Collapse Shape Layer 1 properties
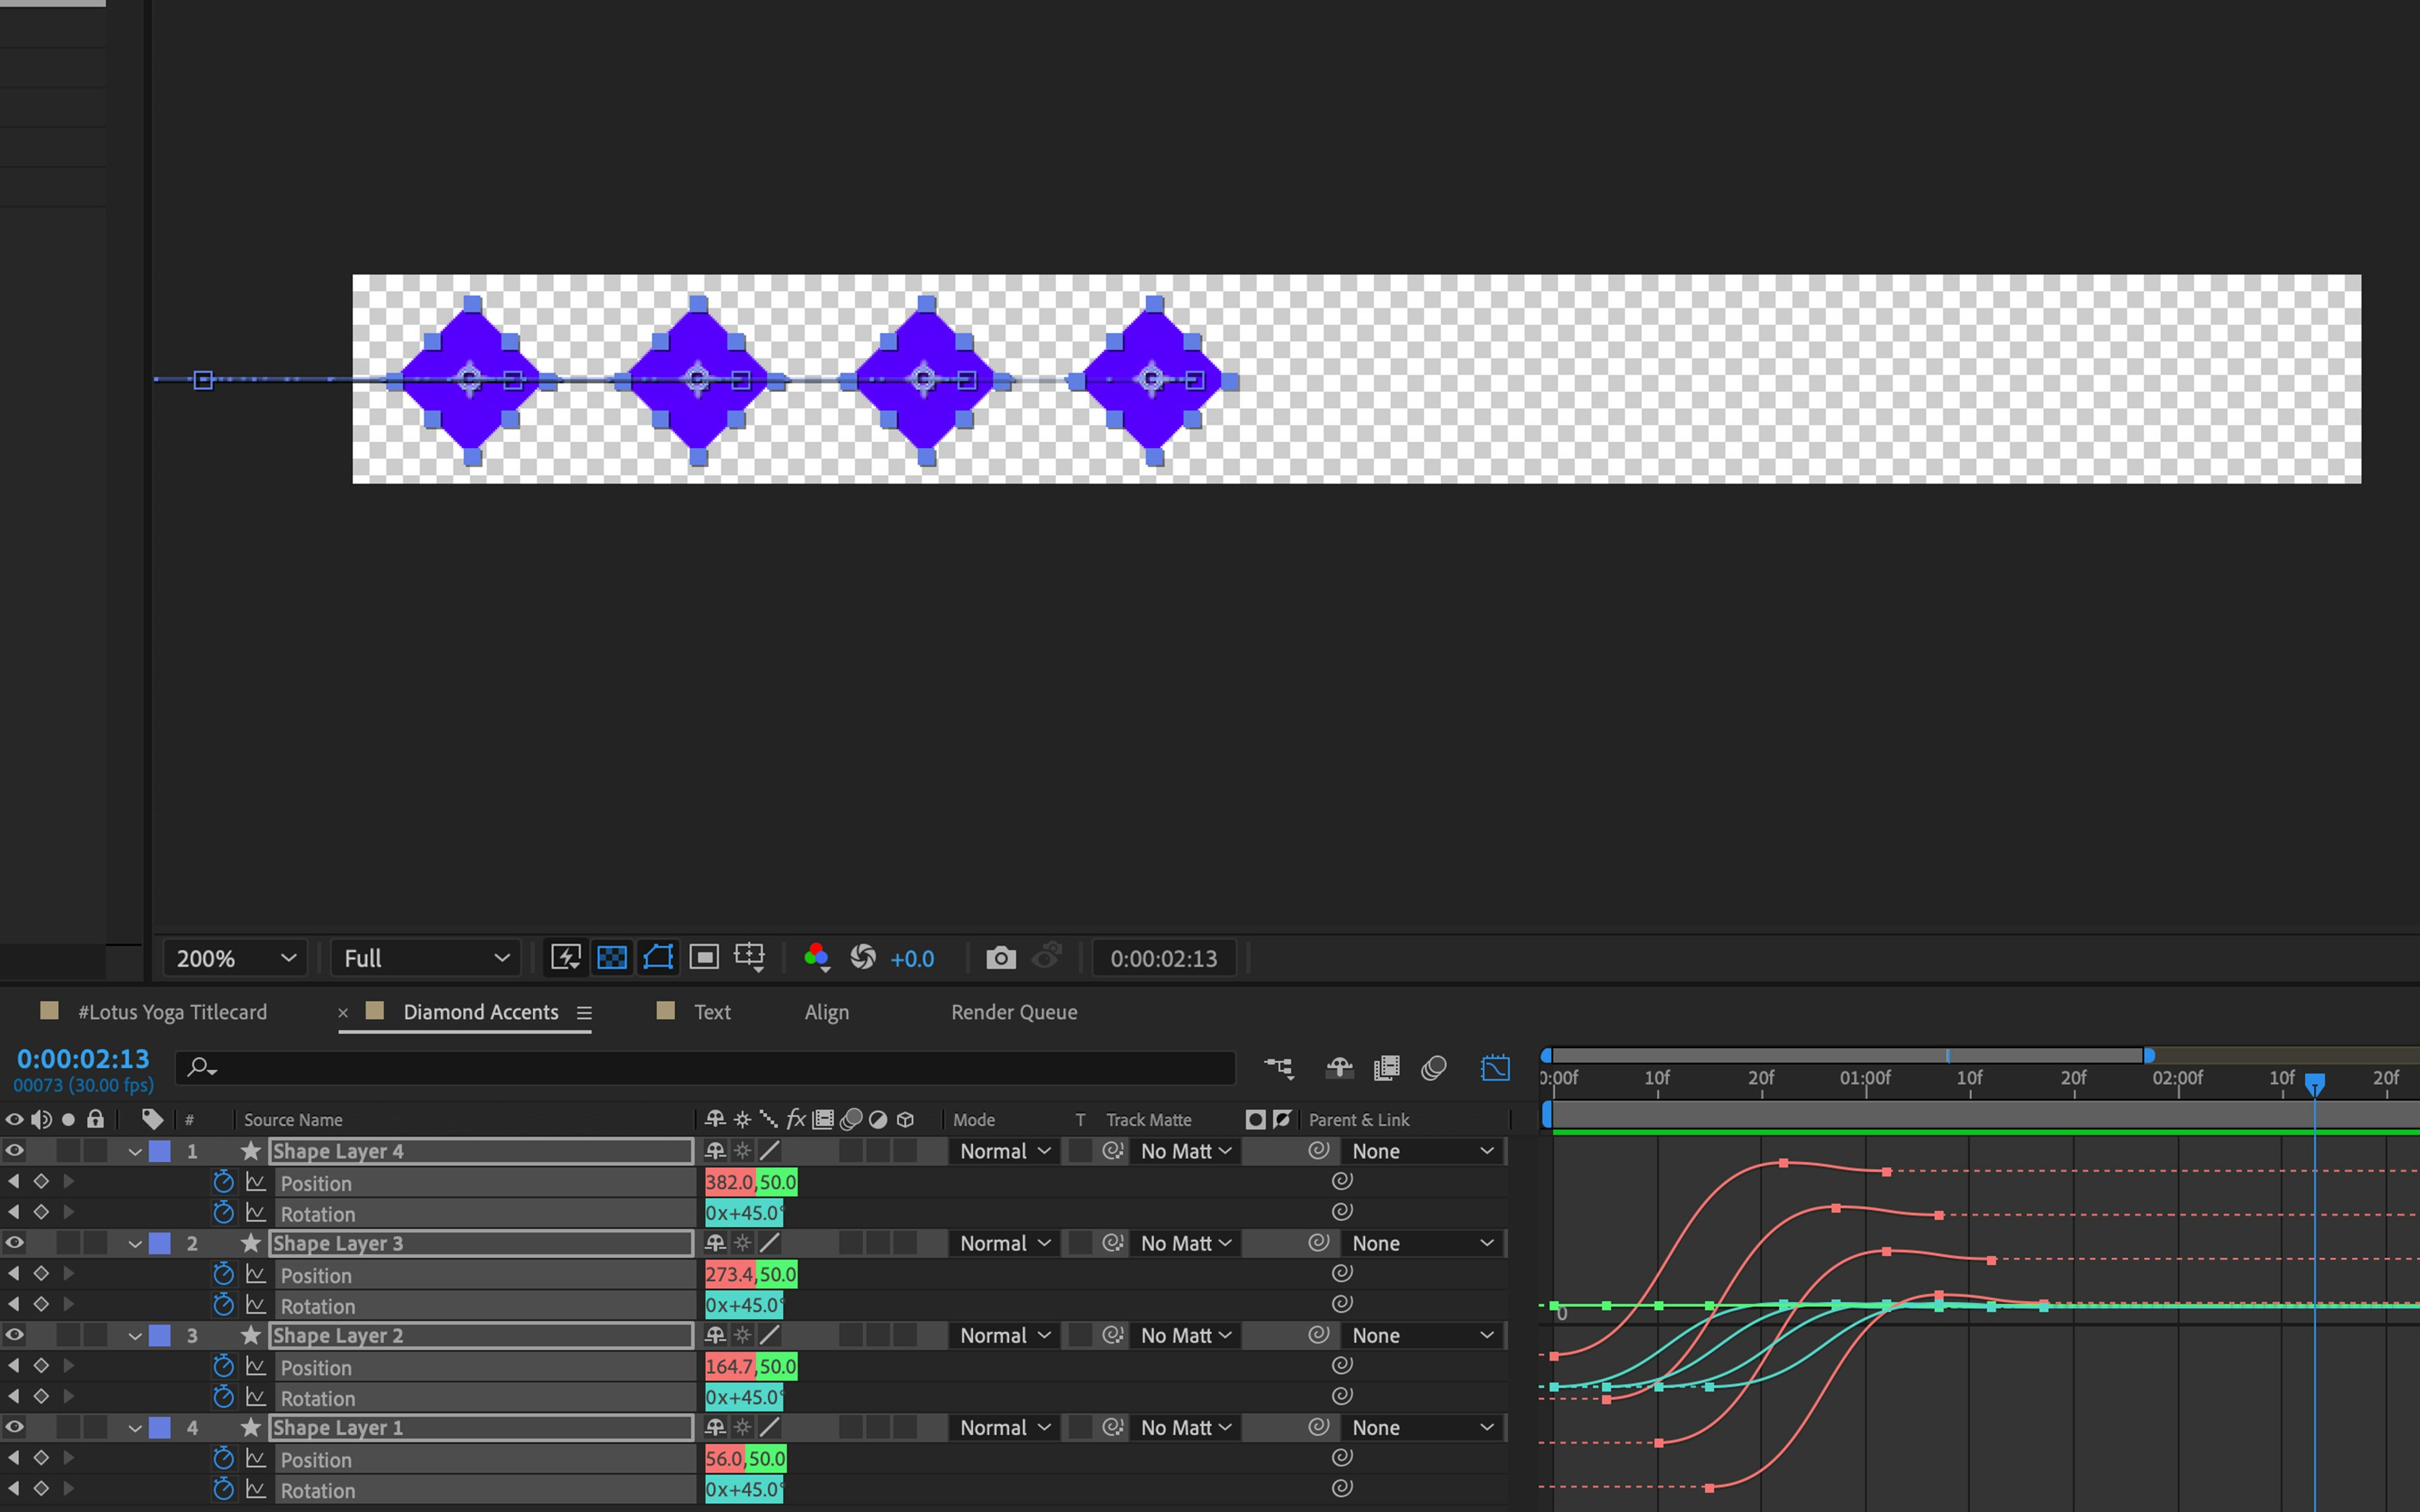Image resolution: width=2420 pixels, height=1512 pixels. [x=135, y=1428]
